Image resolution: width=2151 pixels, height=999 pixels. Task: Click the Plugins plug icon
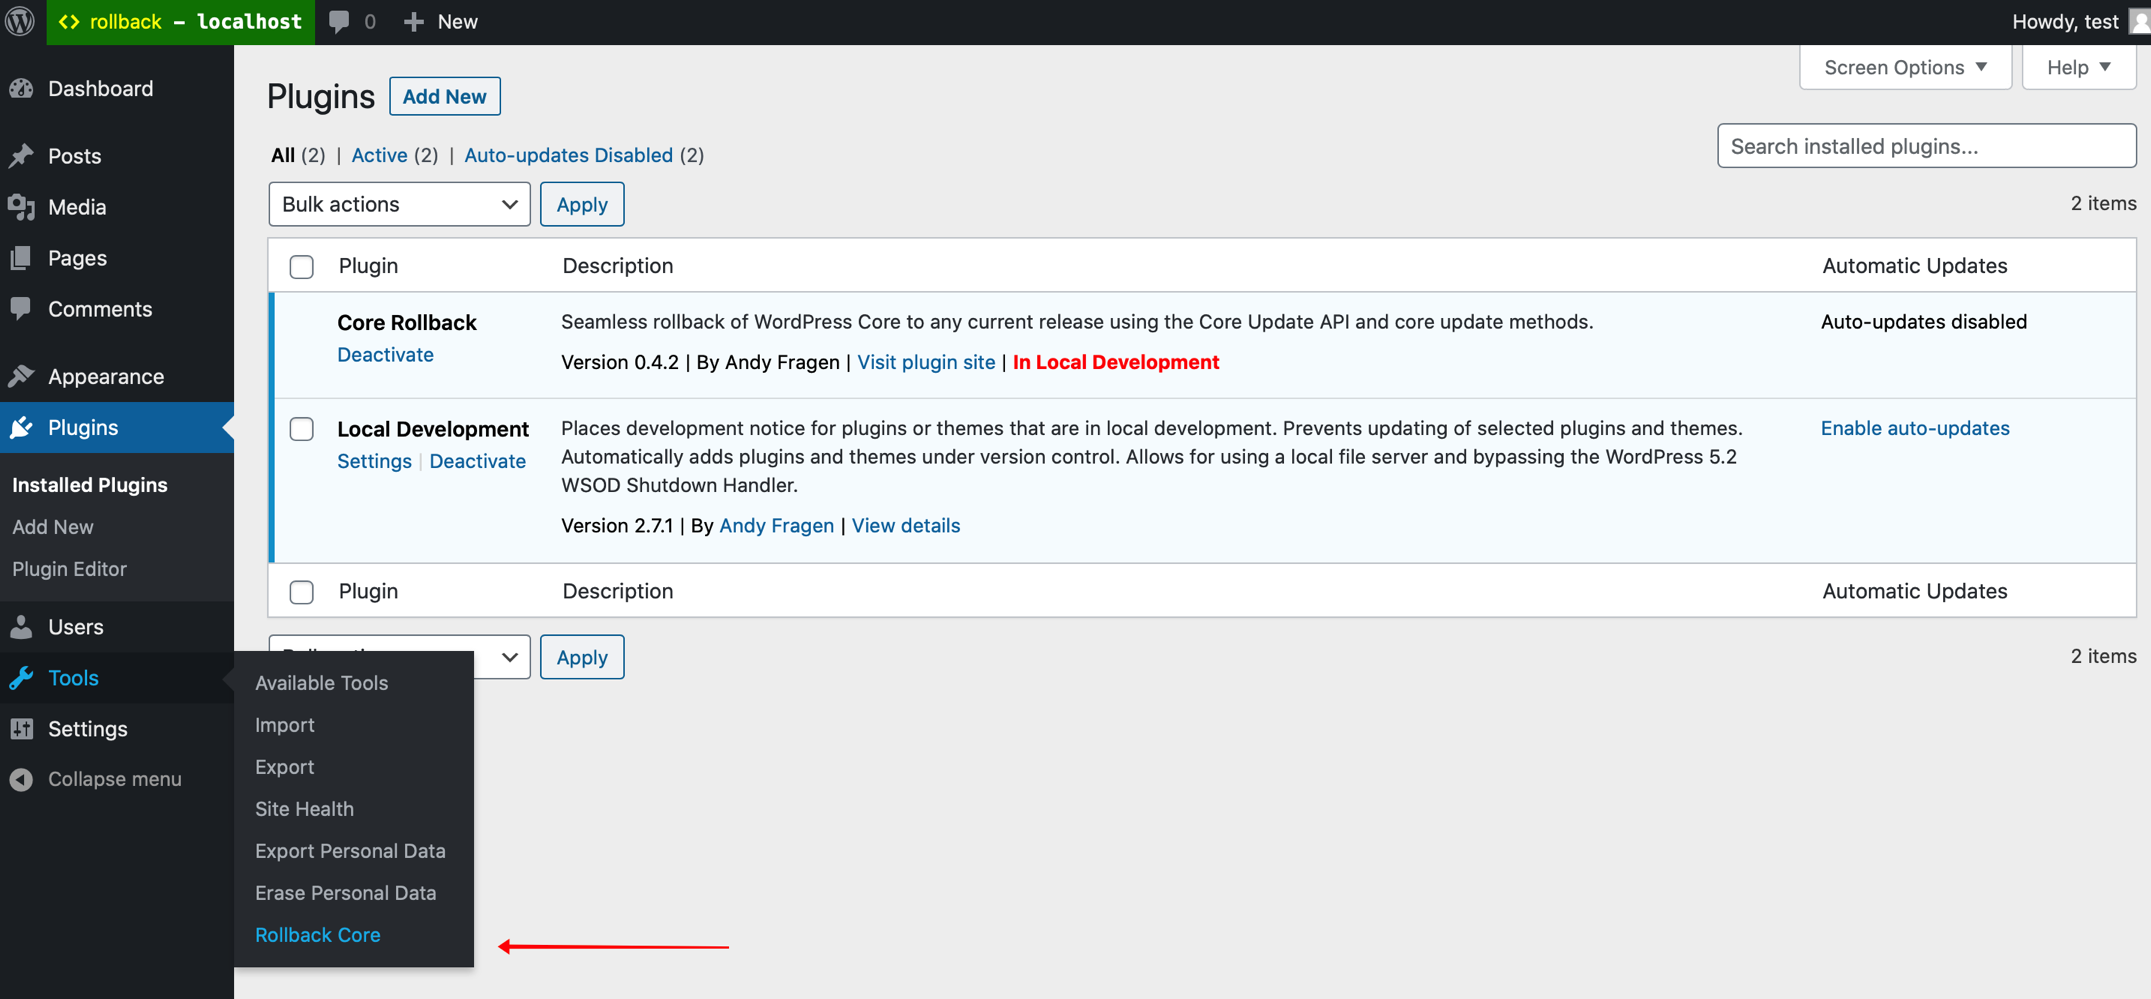(x=21, y=428)
